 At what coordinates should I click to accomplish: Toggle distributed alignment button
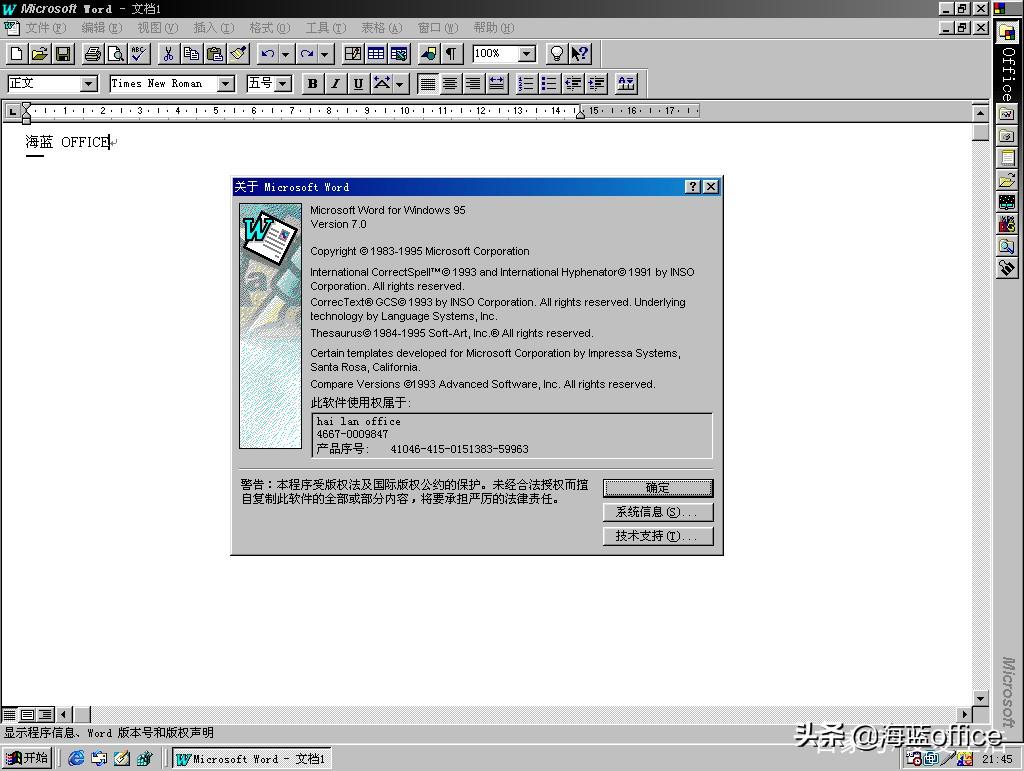click(496, 84)
